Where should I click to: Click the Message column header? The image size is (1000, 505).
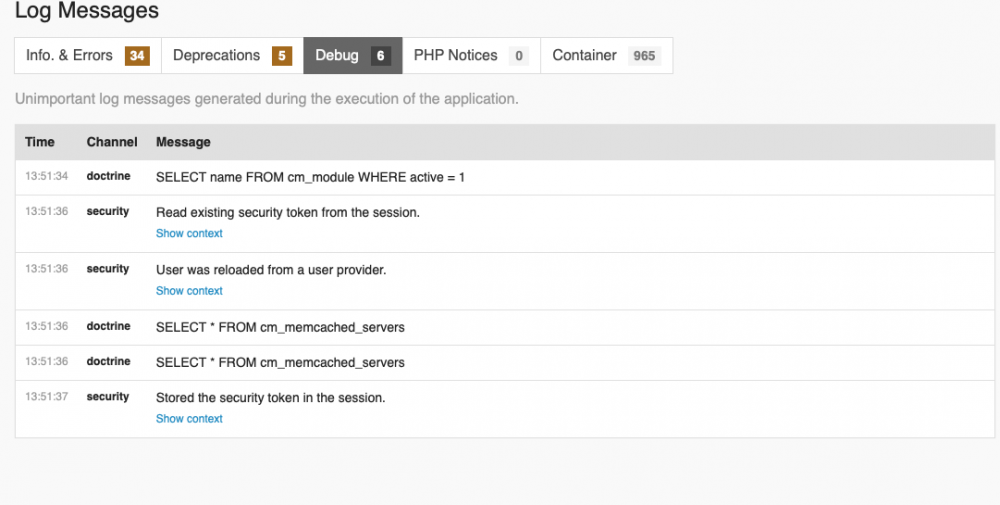point(183,142)
